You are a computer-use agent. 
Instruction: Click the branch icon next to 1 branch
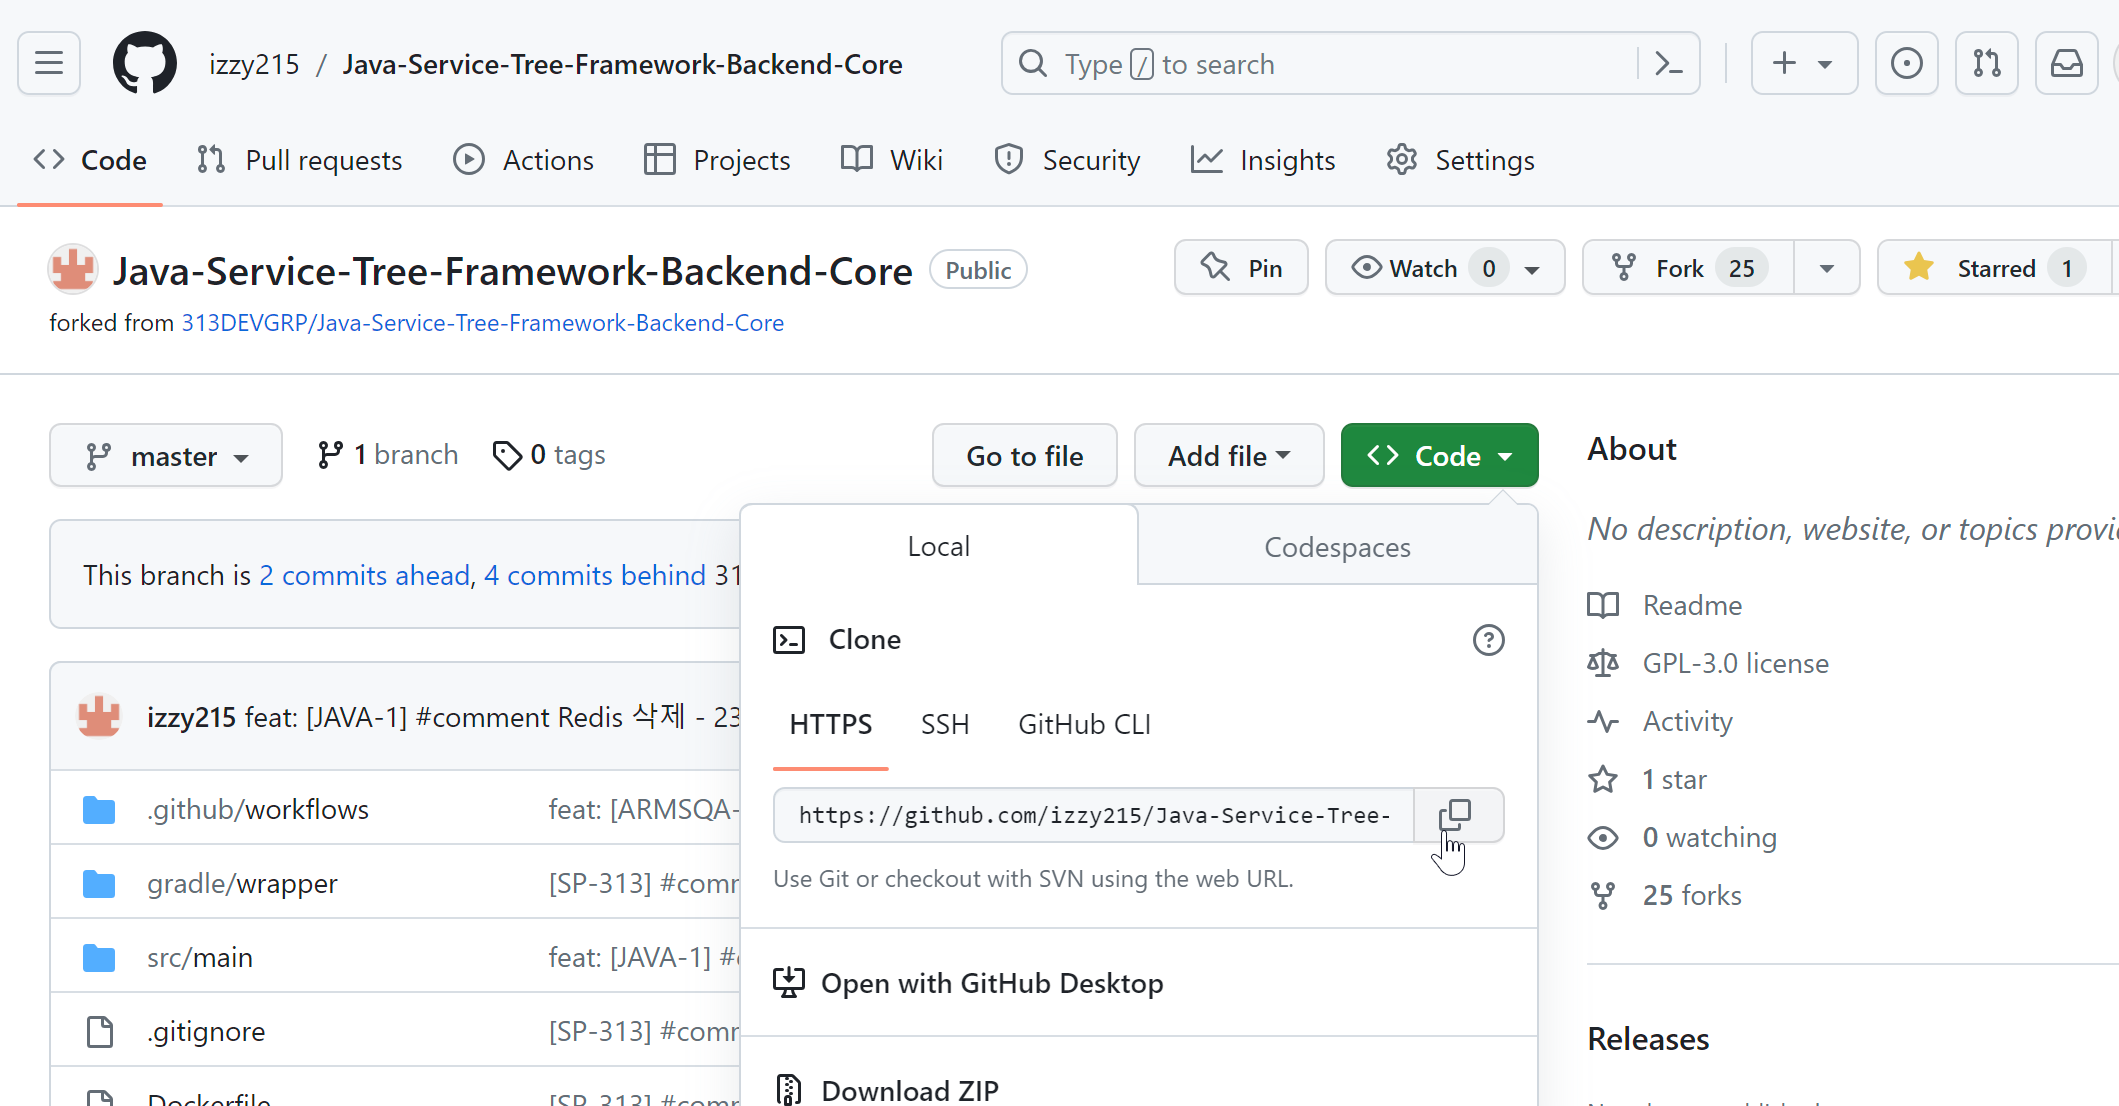pyautogui.click(x=329, y=455)
